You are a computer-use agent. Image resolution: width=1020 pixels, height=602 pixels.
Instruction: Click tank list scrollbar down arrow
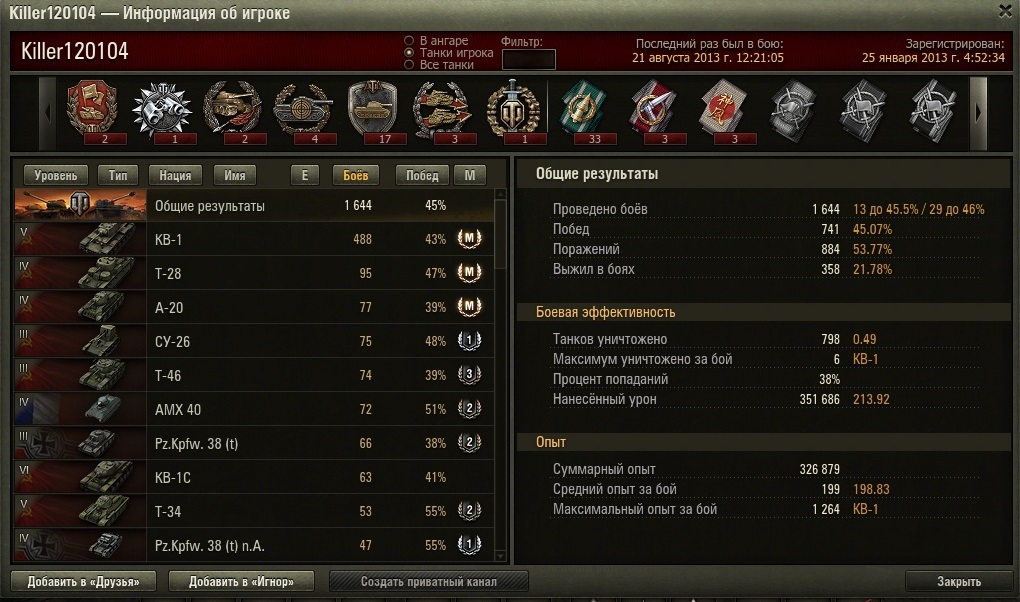pyautogui.click(x=500, y=556)
